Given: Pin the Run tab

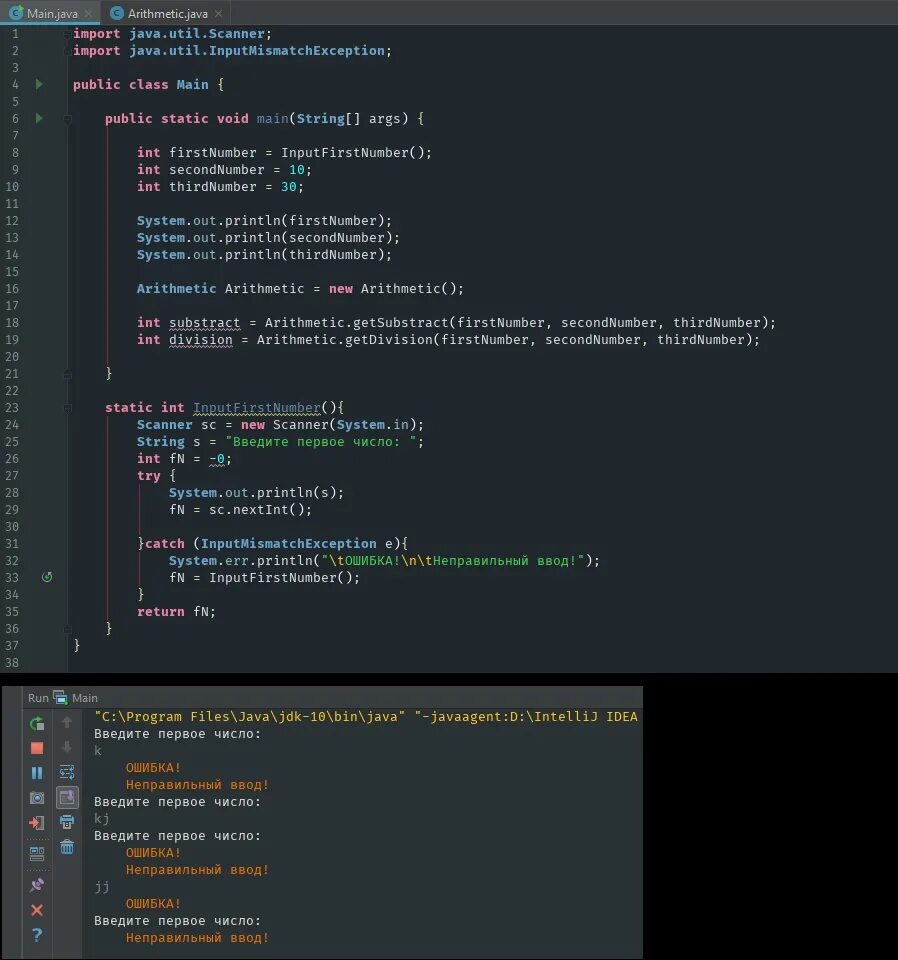Looking at the screenshot, I should pos(37,884).
